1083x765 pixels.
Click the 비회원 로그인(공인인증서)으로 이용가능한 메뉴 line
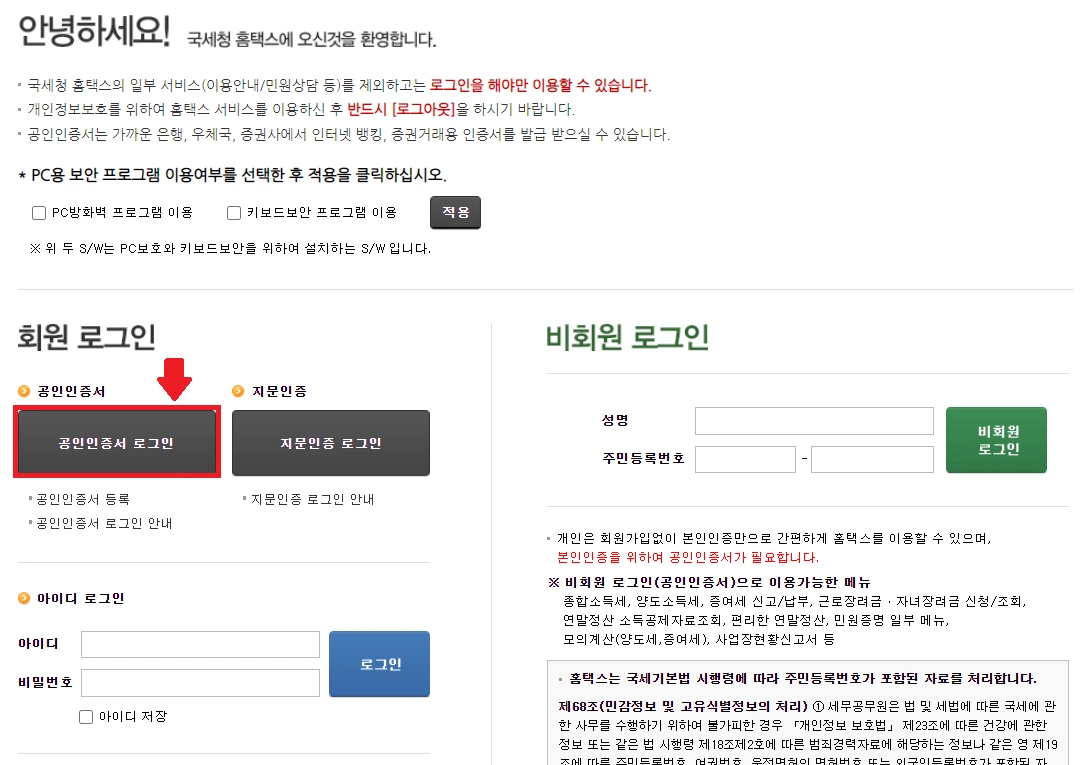click(x=709, y=582)
